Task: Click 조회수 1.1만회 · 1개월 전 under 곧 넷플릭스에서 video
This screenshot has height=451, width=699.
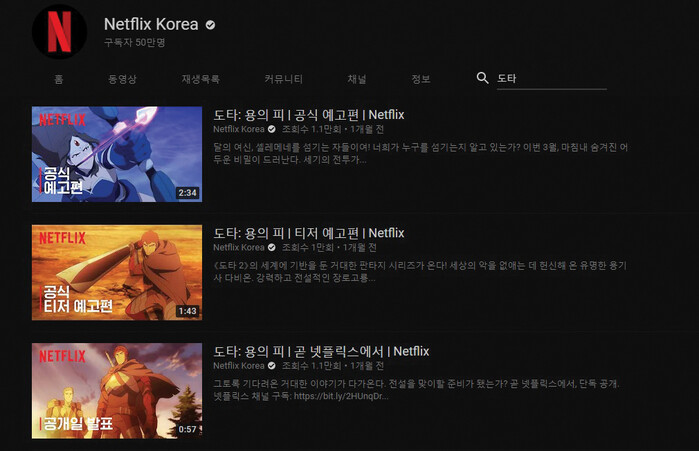Action: tap(333, 366)
